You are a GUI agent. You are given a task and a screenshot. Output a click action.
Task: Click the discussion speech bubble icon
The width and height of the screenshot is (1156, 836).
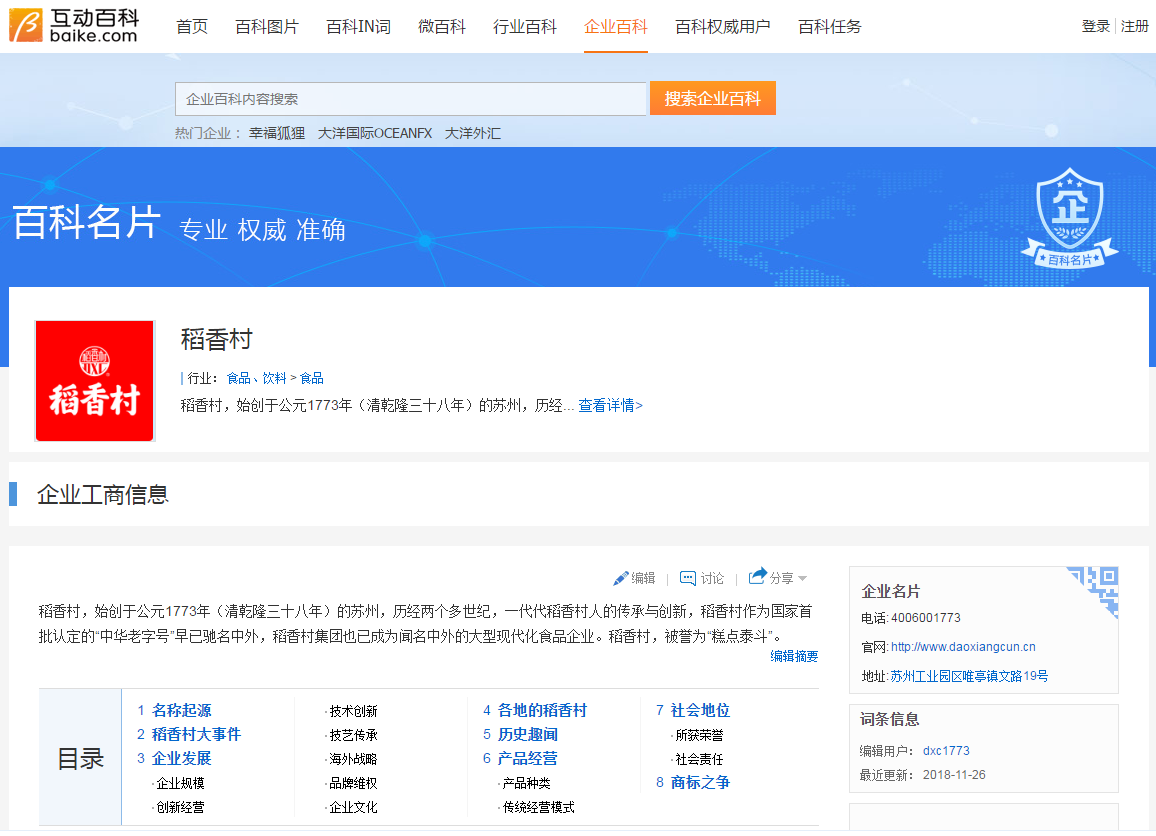pyautogui.click(x=687, y=578)
